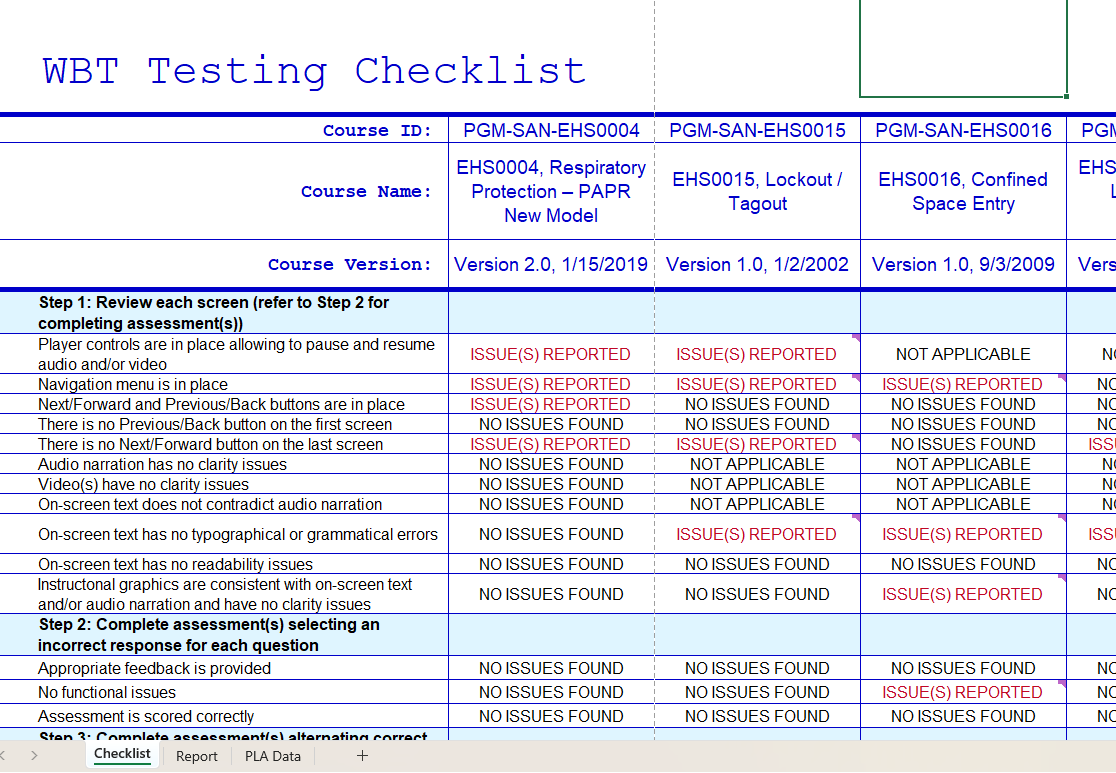The width and height of the screenshot is (1116, 773).
Task: Select no Previous/Back button on first screen label
Action: click(223, 424)
